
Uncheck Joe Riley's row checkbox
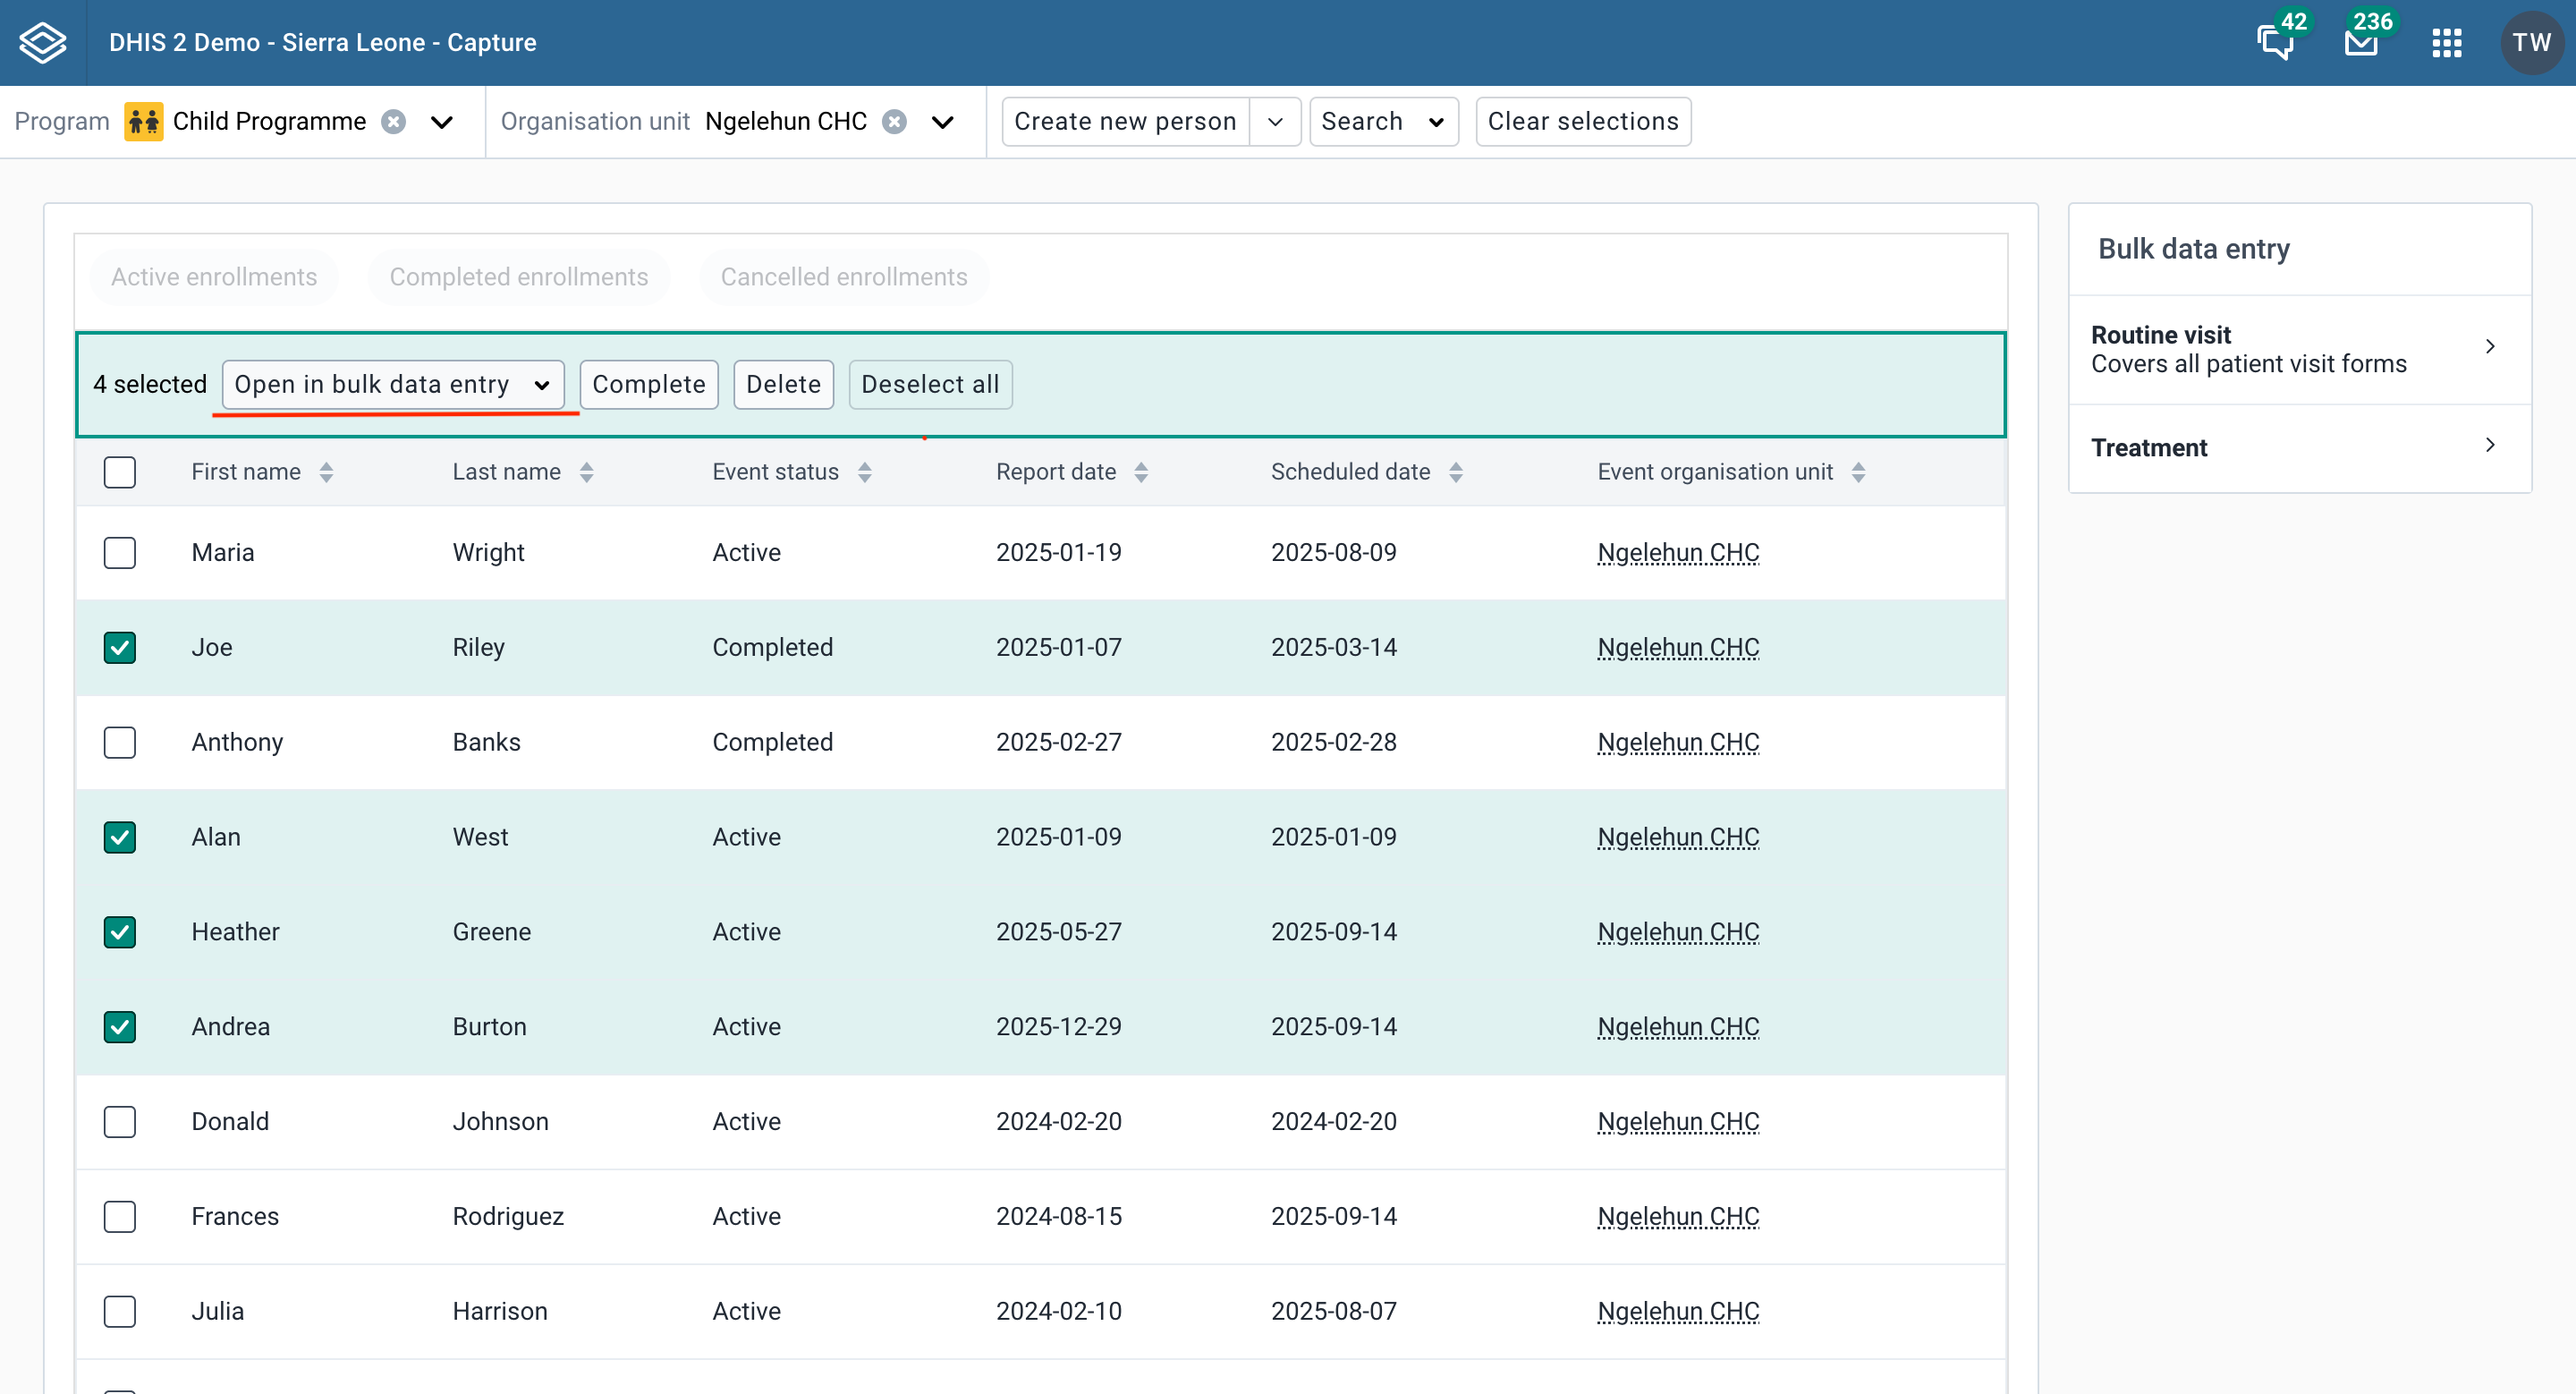119,647
